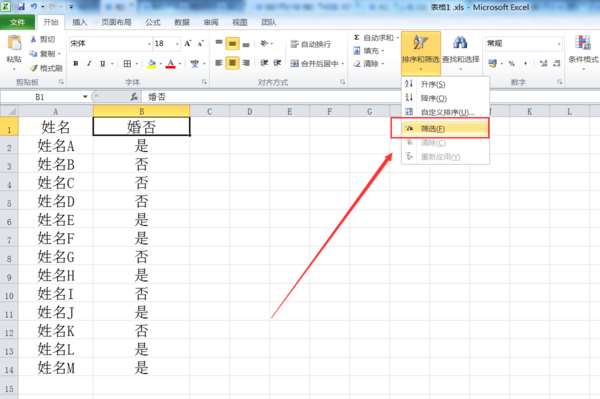This screenshot has width=600, height=399.
Task: Expand the font name dropdown
Action: pyautogui.click(x=149, y=44)
